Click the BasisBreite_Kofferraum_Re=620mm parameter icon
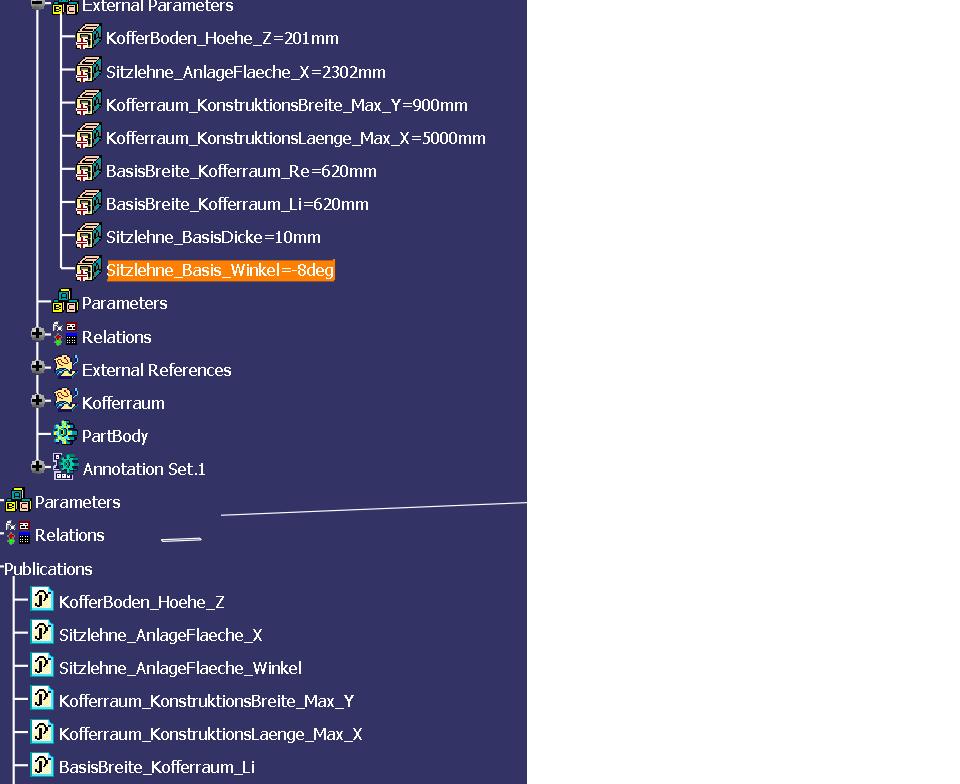This screenshot has width=960, height=784. pyautogui.click(x=89, y=170)
